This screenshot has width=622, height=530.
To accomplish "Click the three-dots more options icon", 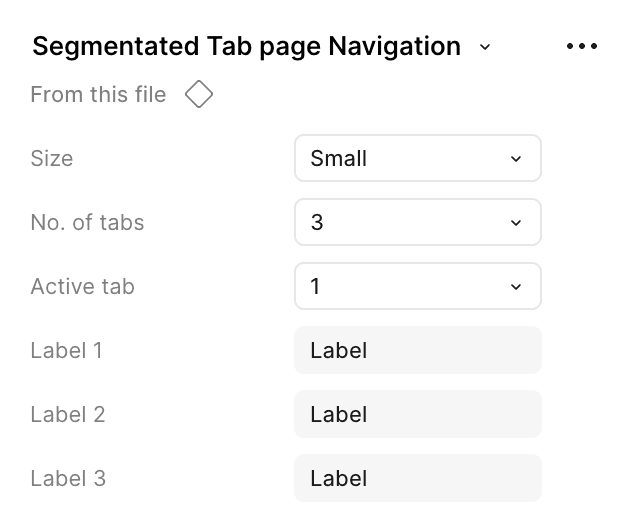I will [581, 46].
